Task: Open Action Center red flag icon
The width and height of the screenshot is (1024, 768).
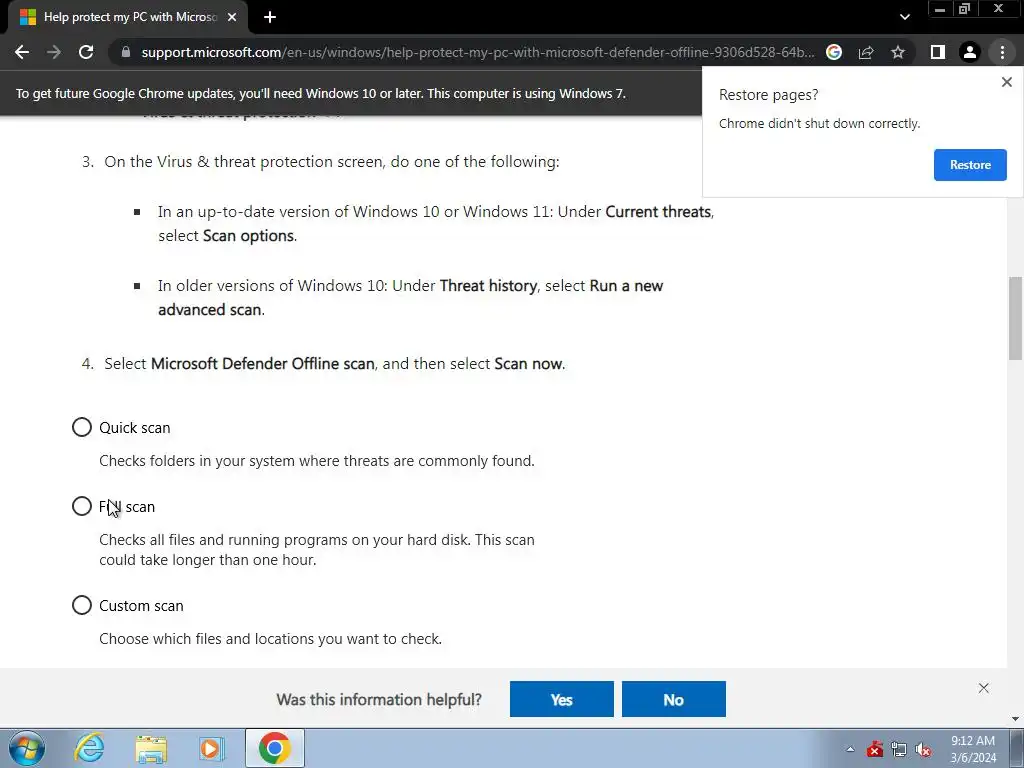Action: point(874,749)
